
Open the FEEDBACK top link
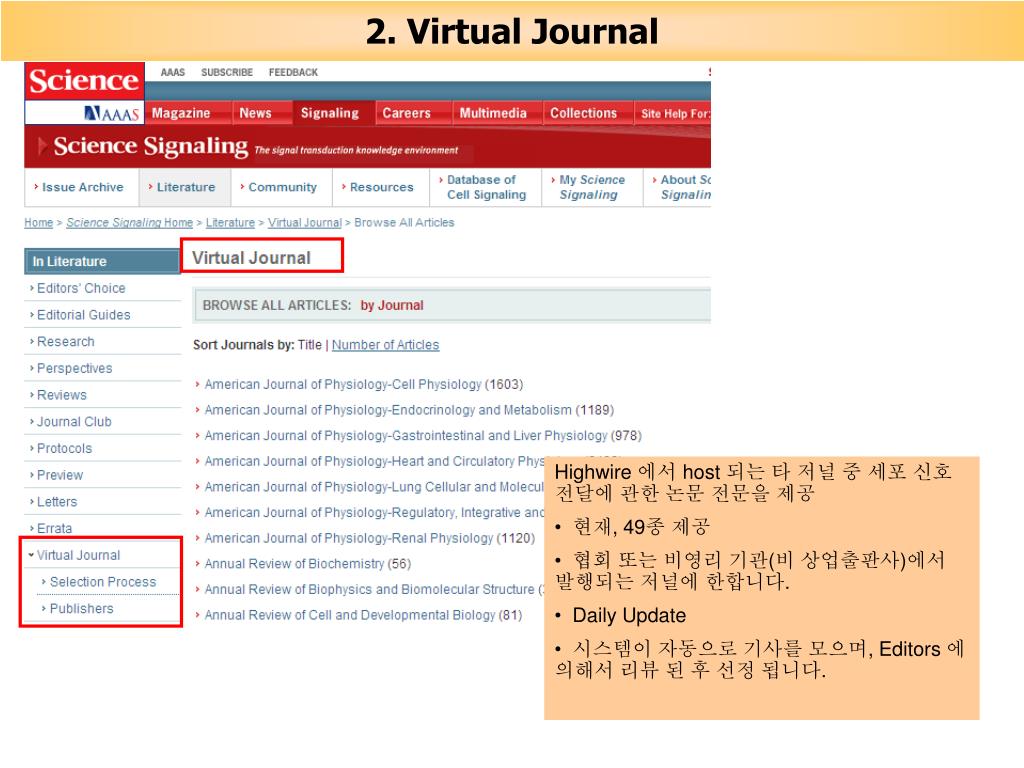[293, 72]
